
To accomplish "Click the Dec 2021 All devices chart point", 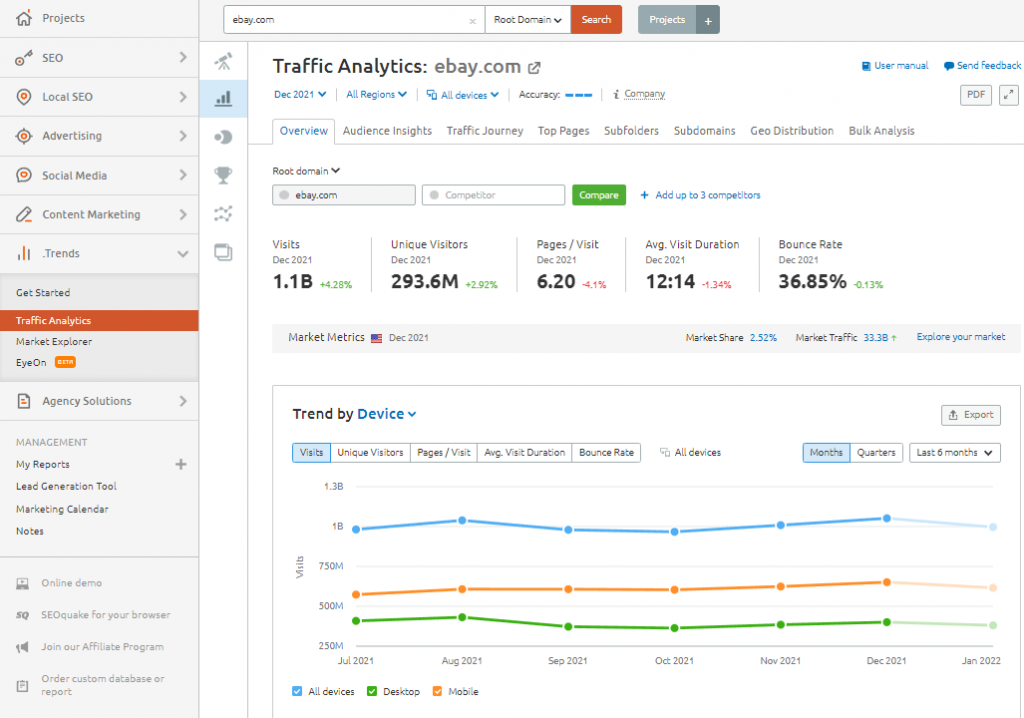I will 886,518.
